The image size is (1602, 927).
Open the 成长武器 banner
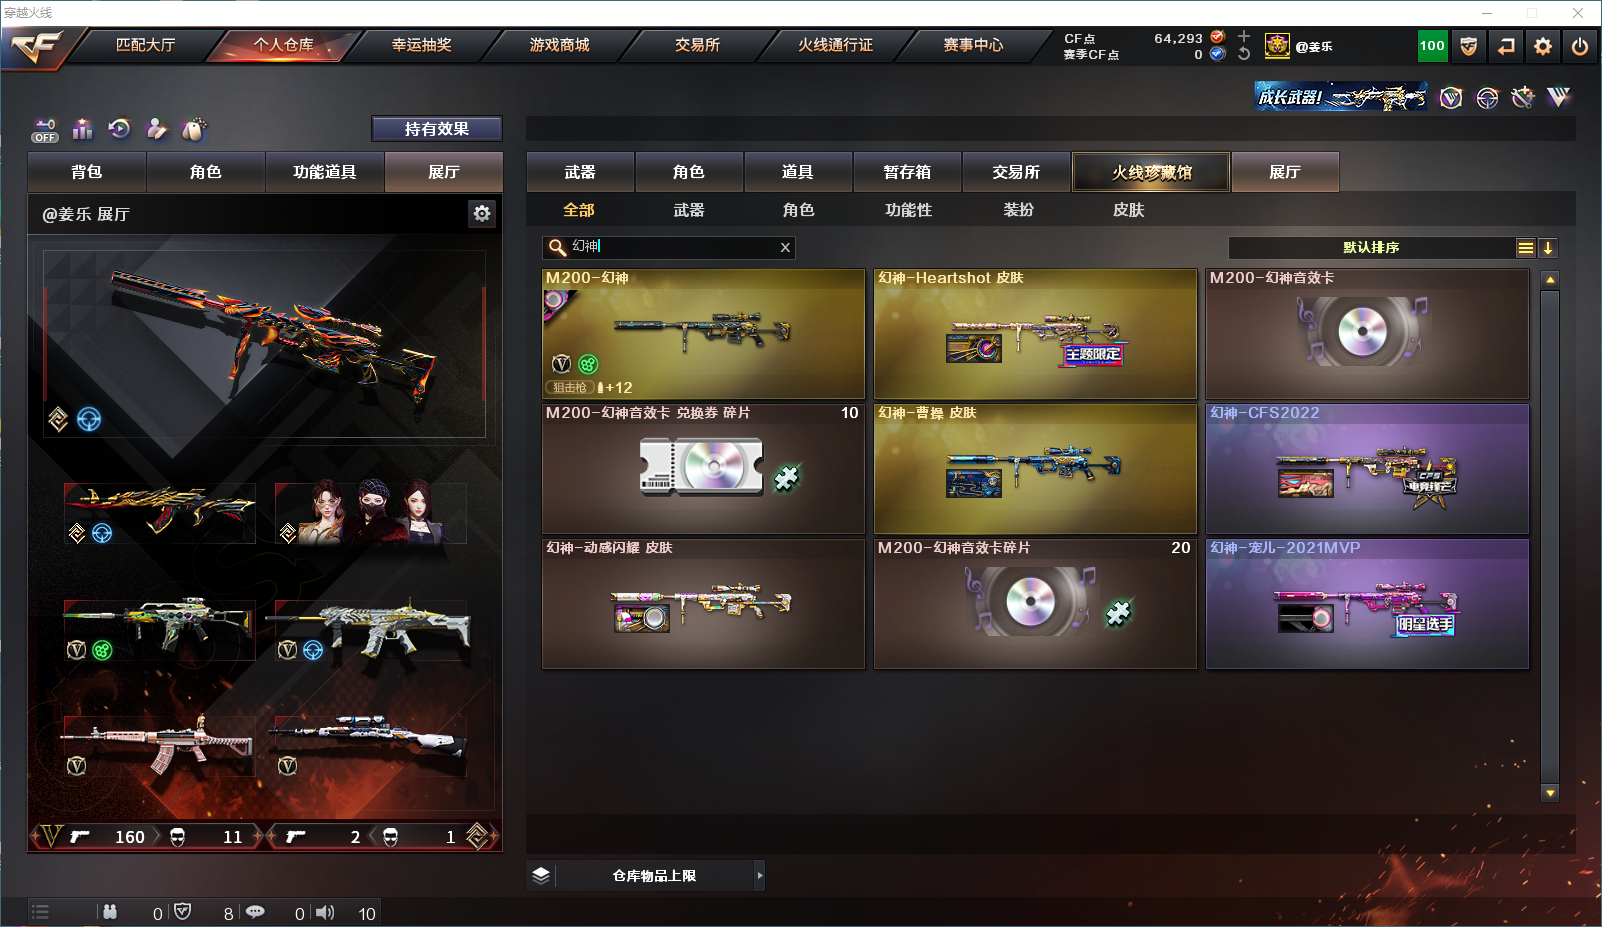pyautogui.click(x=1340, y=97)
